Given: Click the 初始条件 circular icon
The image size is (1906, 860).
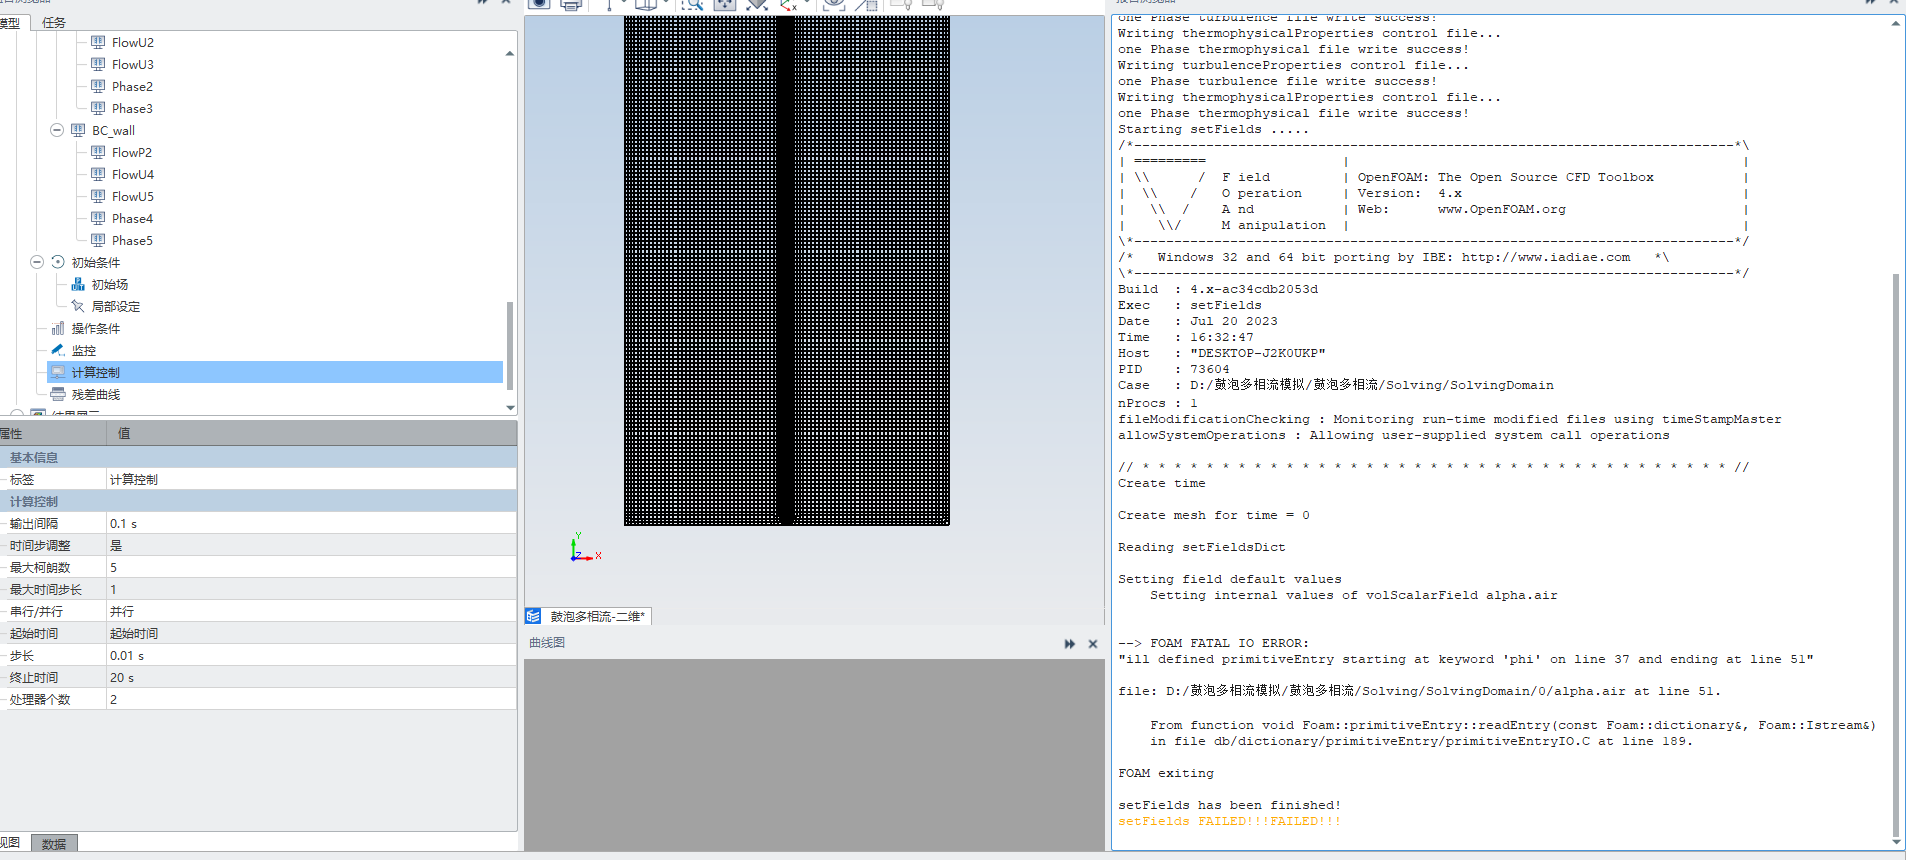Looking at the screenshot, I should 58,262.
